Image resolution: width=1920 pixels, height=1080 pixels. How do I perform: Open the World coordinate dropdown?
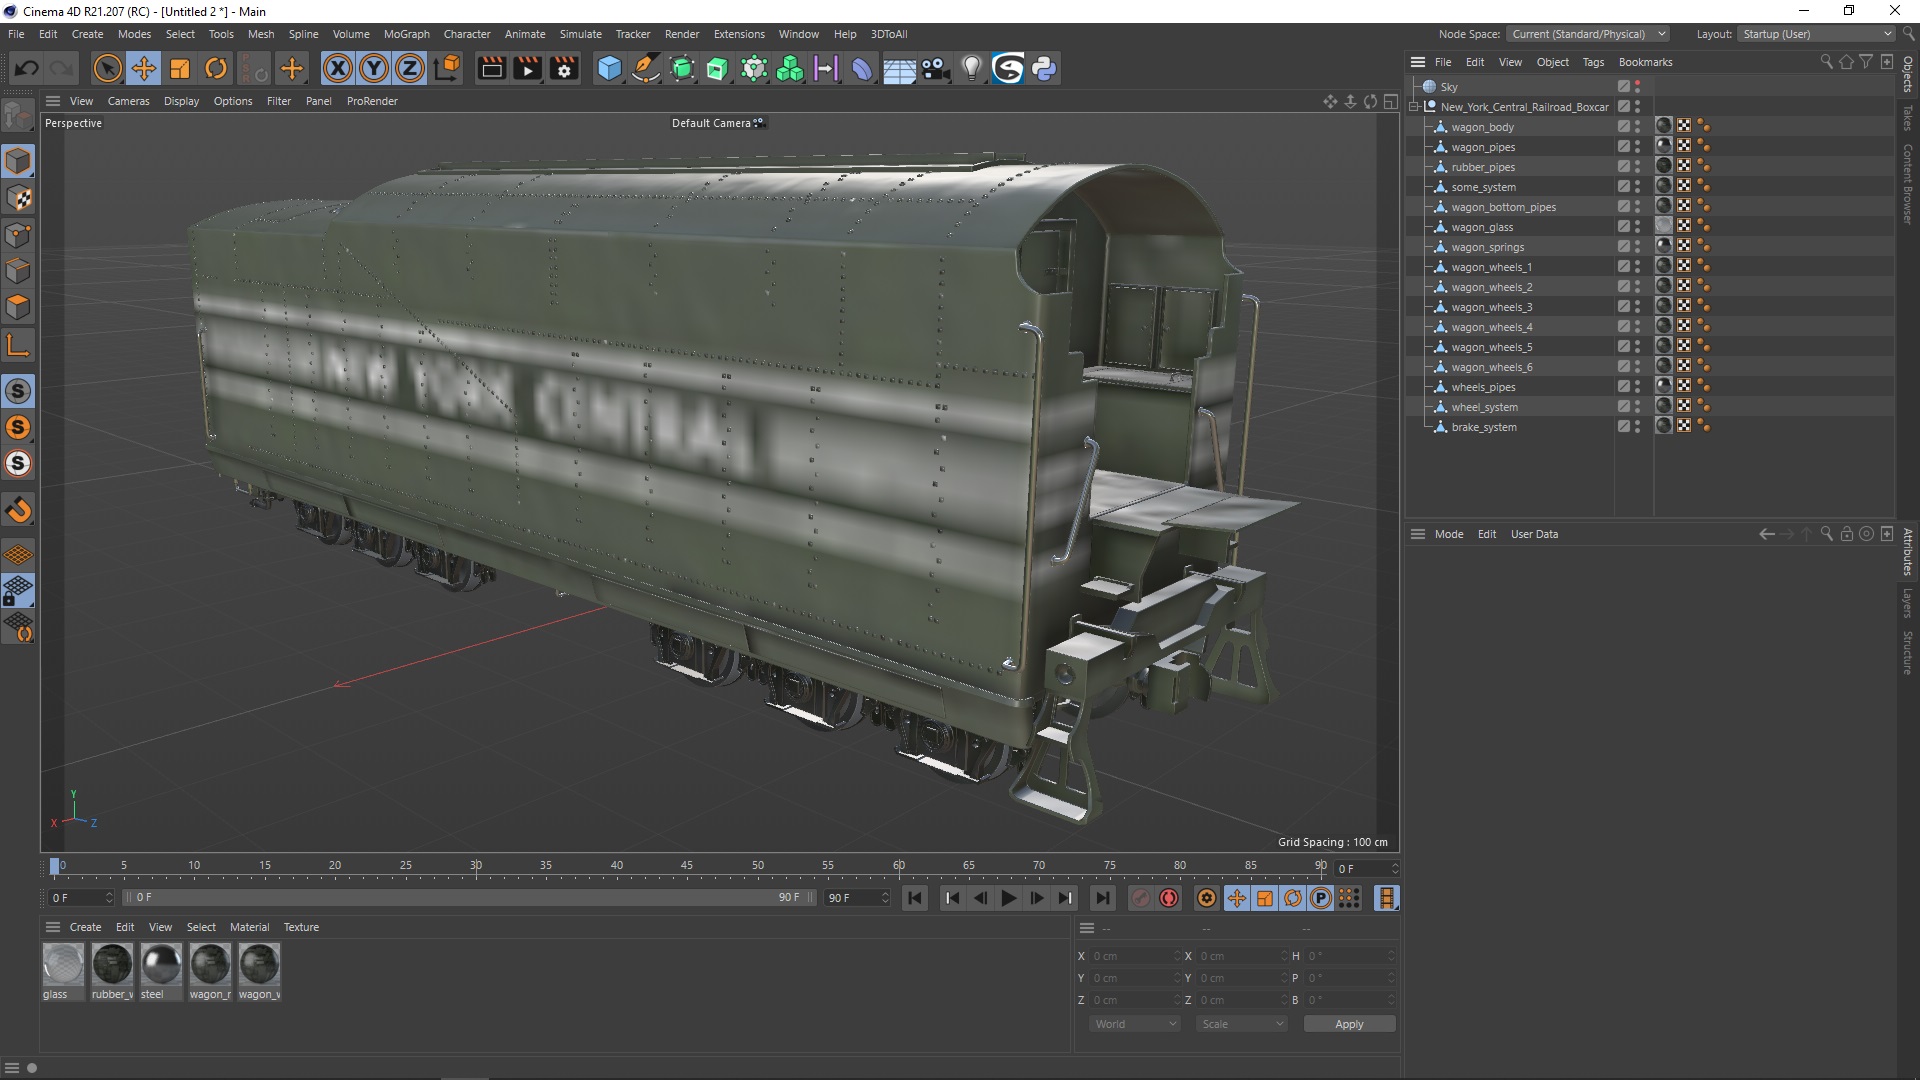click(x=1135, y=1024)
